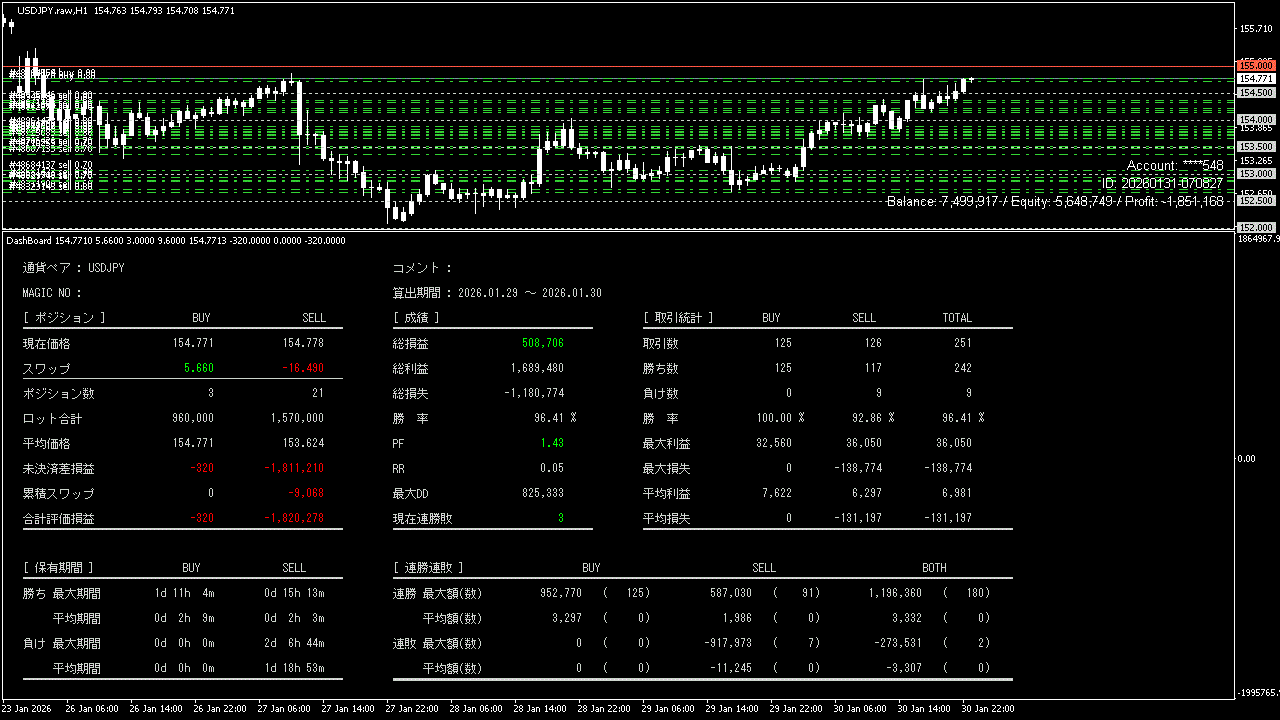
Task: Click the Balance / Equity / Profit line
Action: tap(1054, 202)
